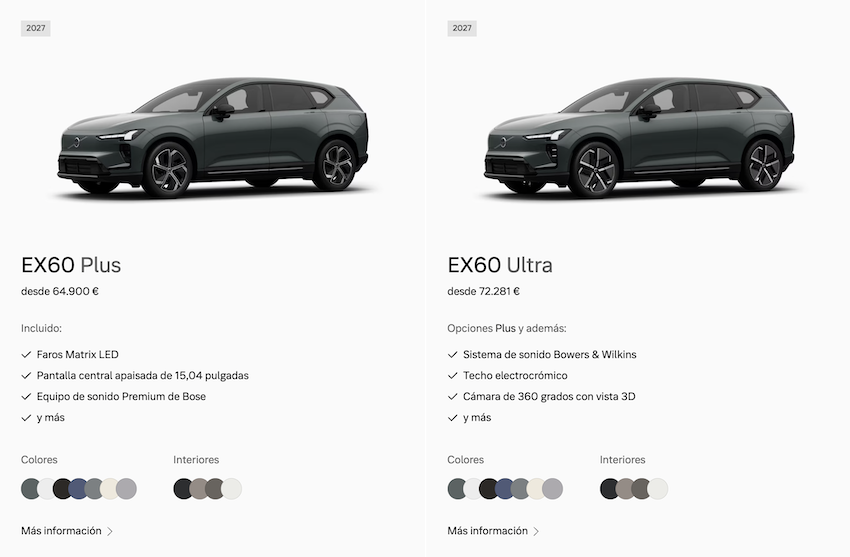Pick the dark green-gray color on EX60 Ultra

458,489
